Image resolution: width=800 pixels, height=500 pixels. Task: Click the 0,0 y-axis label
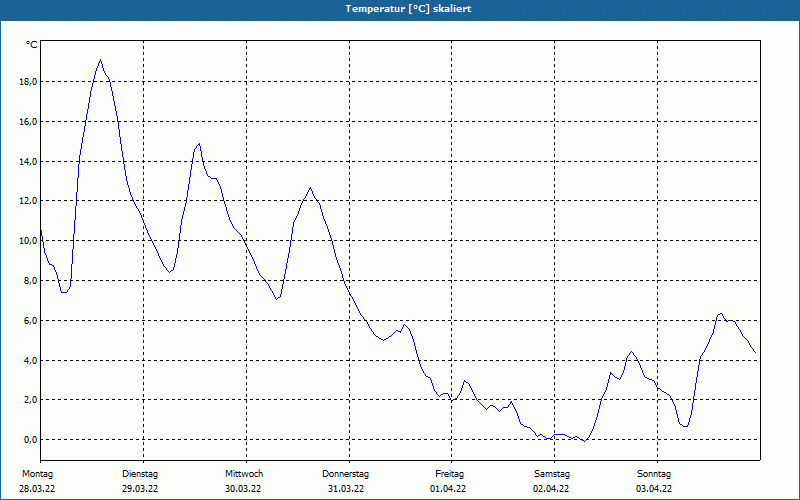30,440
